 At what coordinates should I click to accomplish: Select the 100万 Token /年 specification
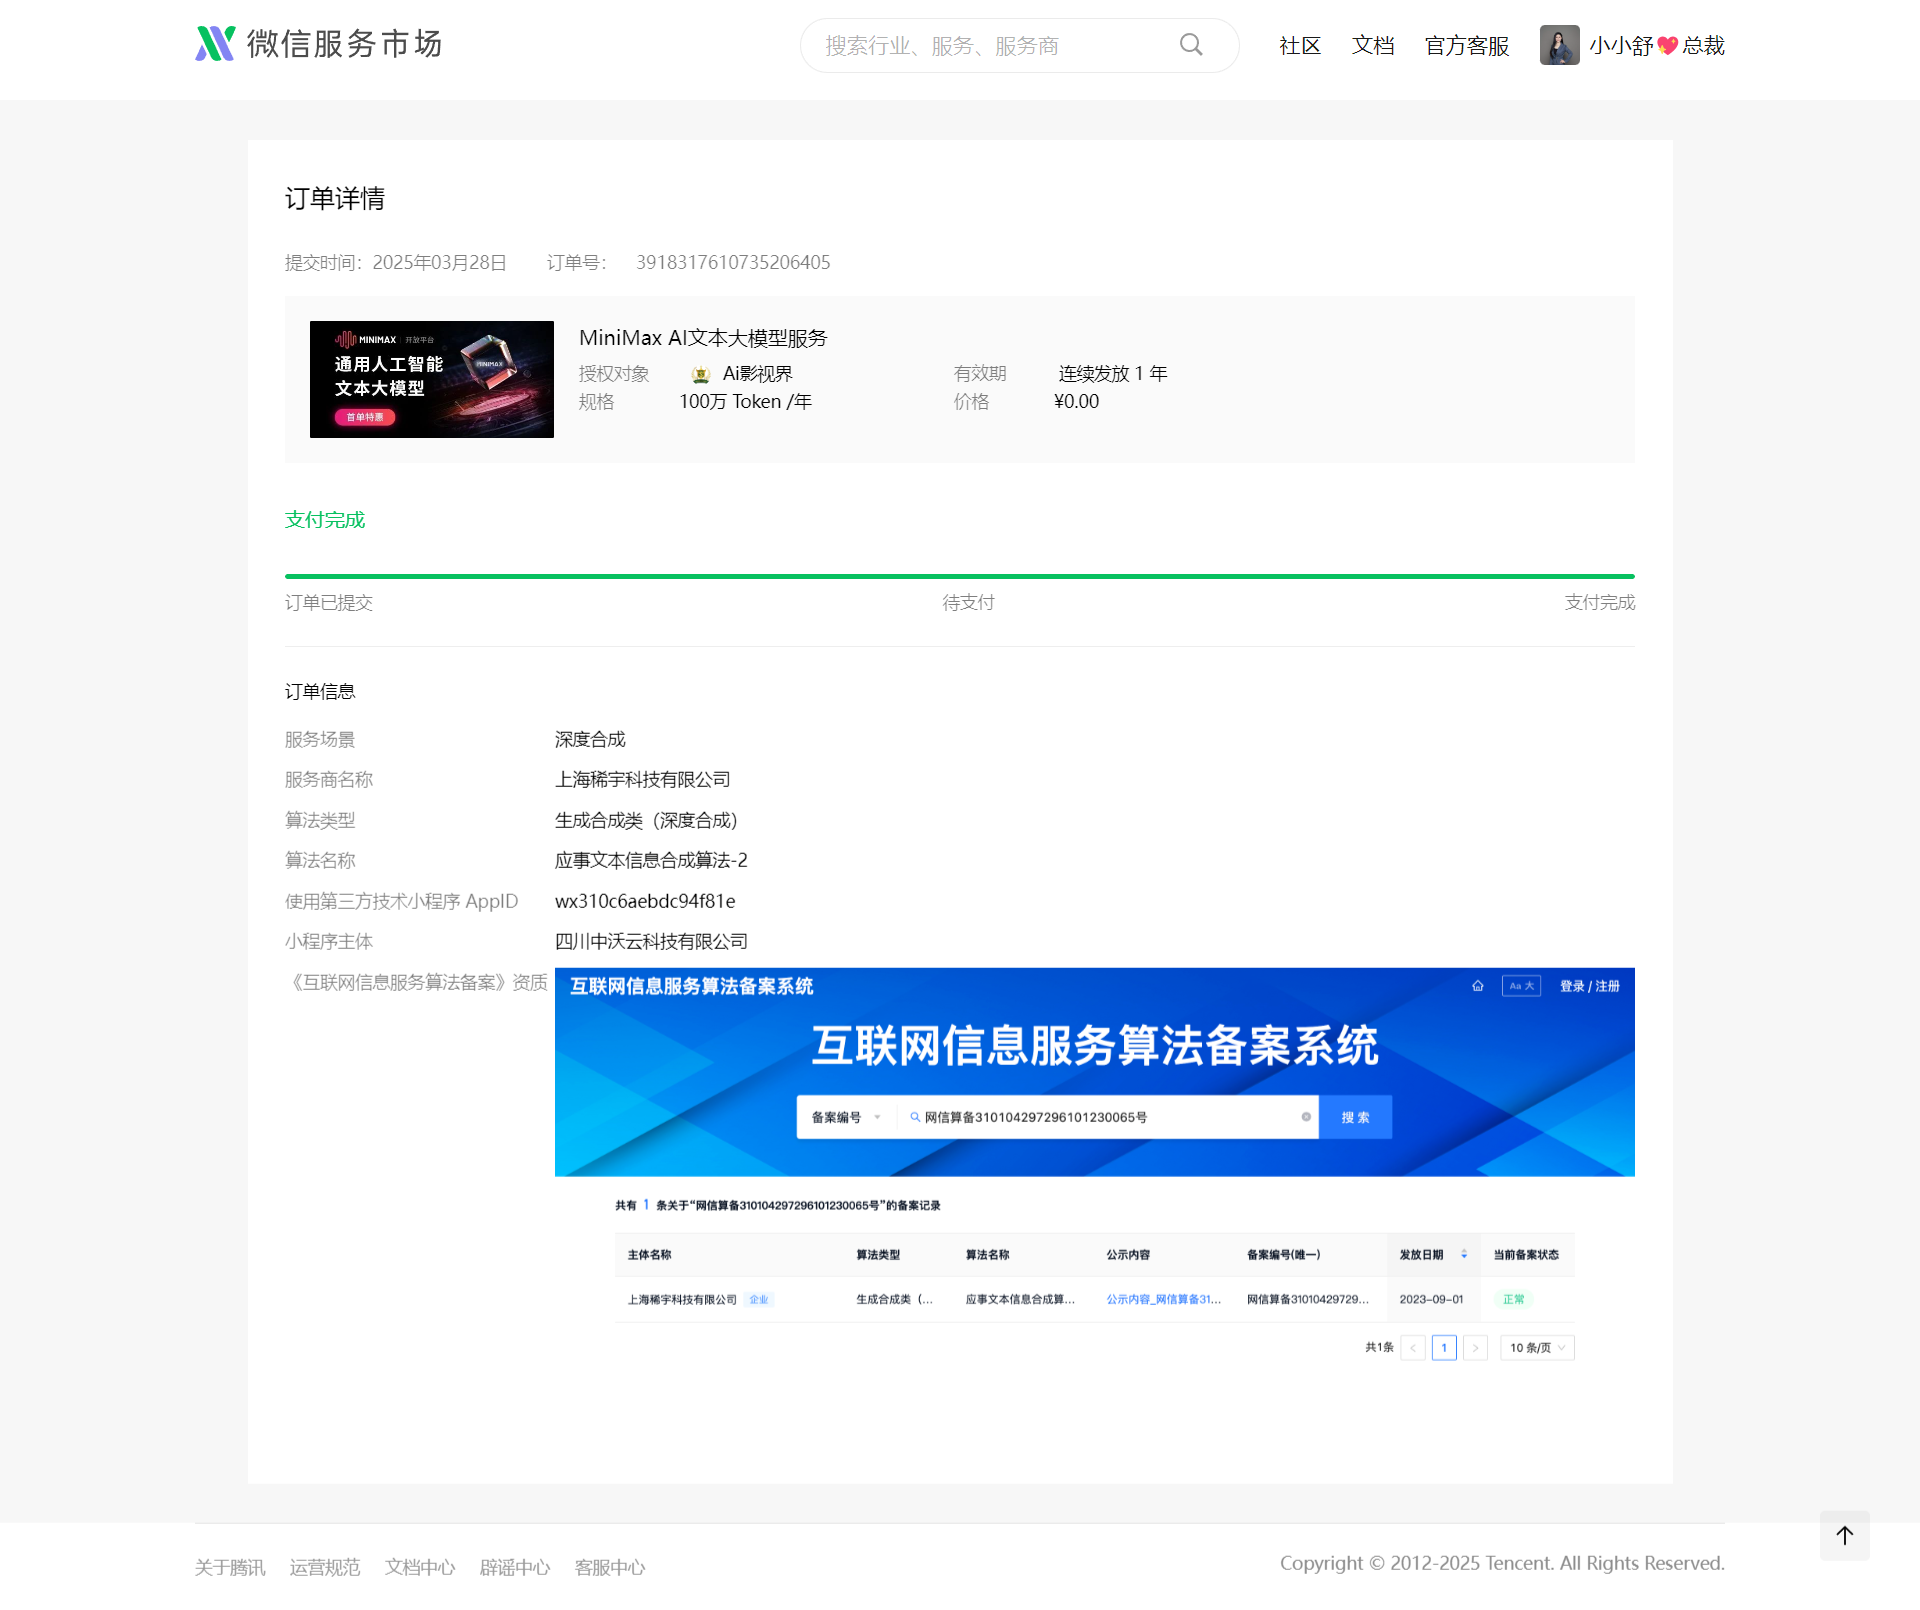(x=745, y=402)
